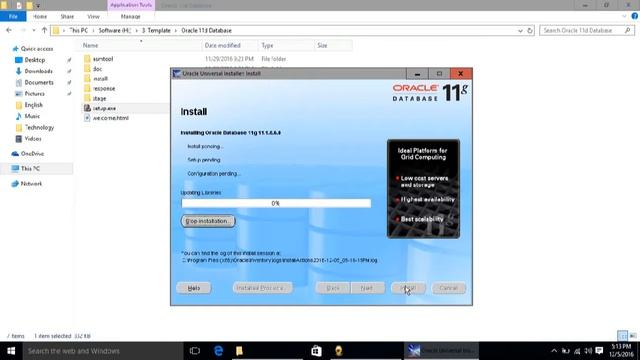
Task: Click Install button in installer
Action: (x=408, y=288)
